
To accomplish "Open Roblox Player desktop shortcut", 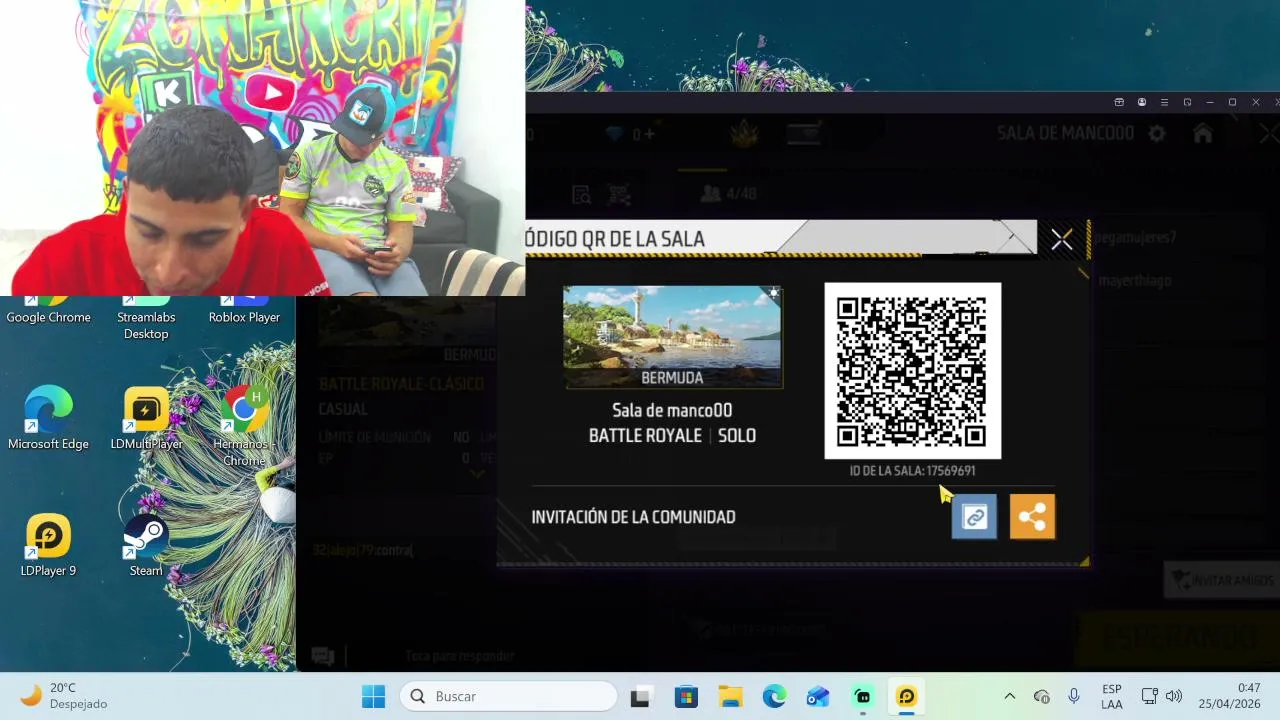I will click(244, 310).
